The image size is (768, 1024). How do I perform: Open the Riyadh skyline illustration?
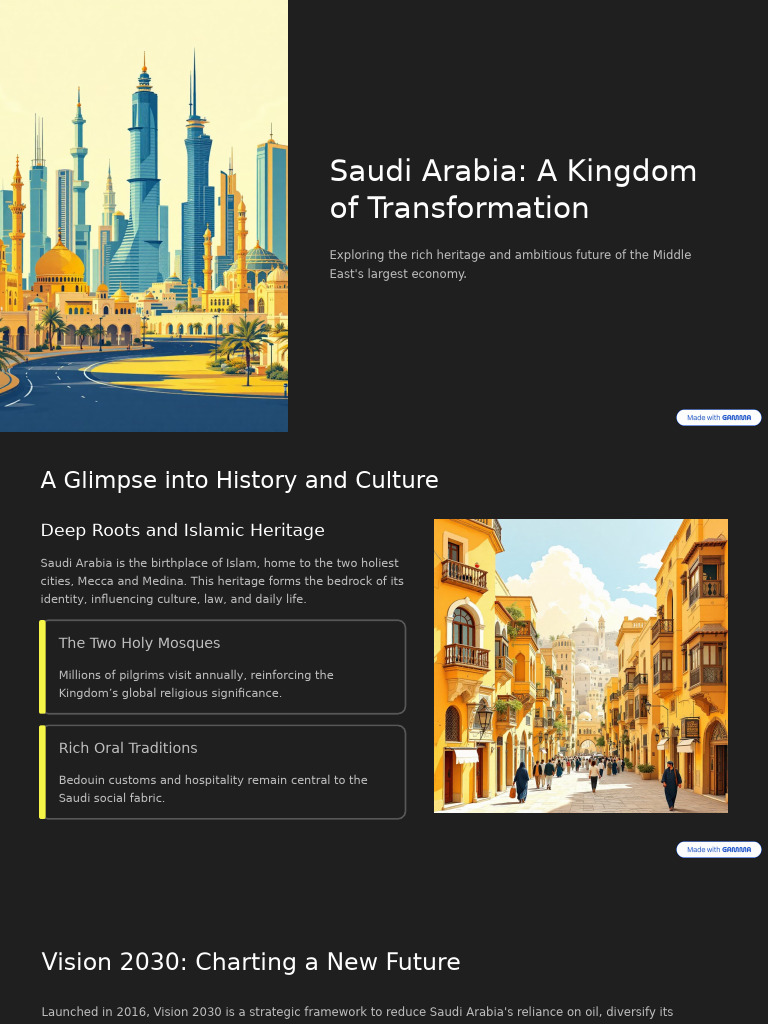144,216
